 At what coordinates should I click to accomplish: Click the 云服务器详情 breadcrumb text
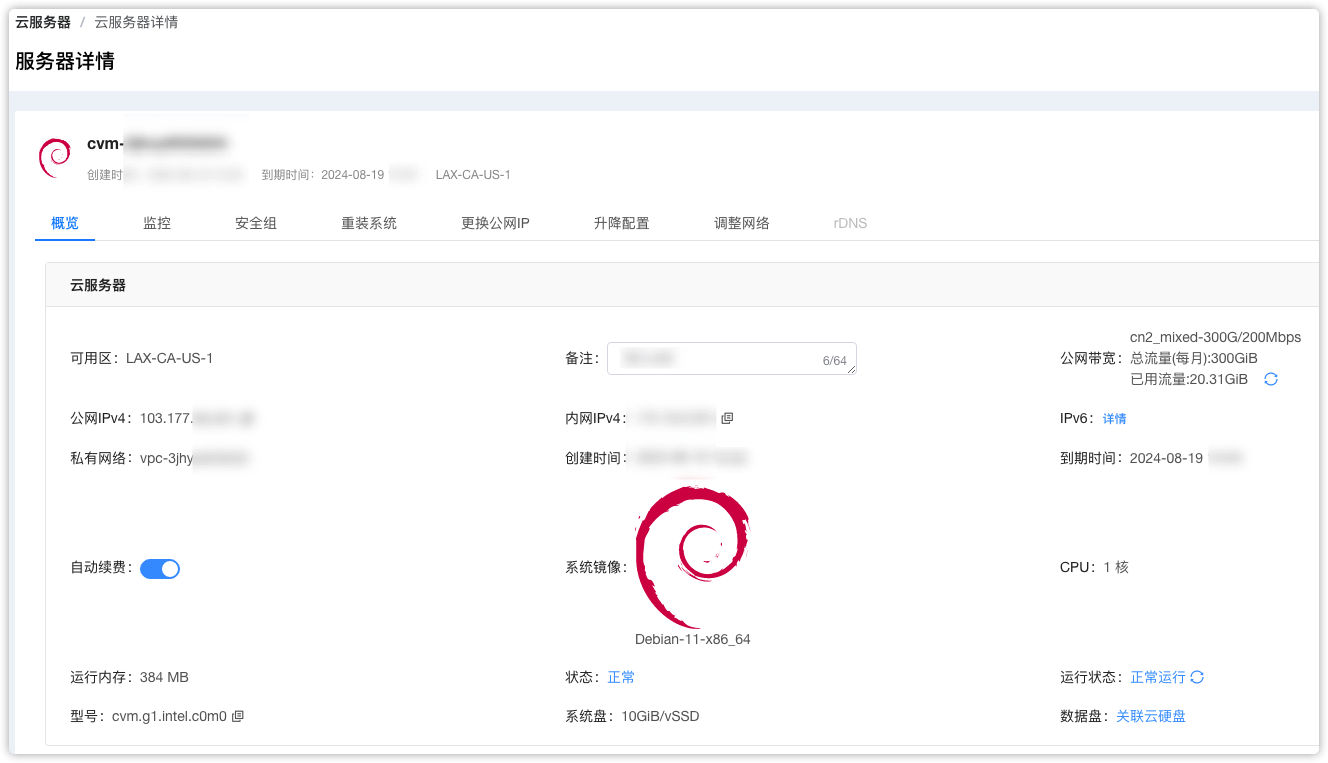(136, 22)
